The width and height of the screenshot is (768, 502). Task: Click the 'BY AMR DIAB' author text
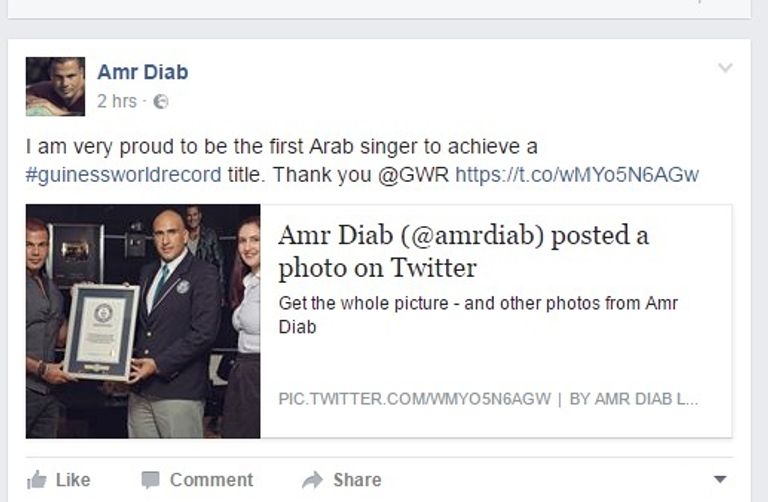pyautogui.click(x=634, y=399)
